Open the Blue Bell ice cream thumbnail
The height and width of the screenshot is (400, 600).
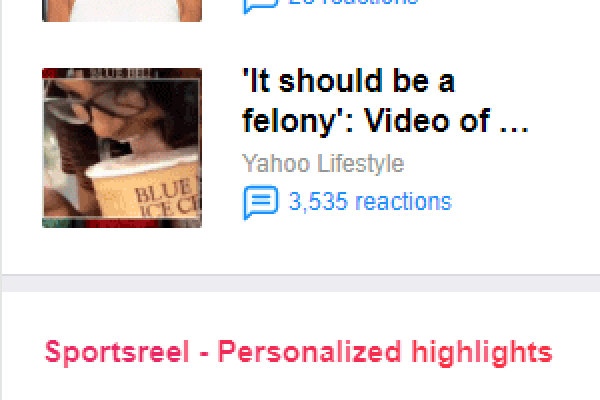122,148
